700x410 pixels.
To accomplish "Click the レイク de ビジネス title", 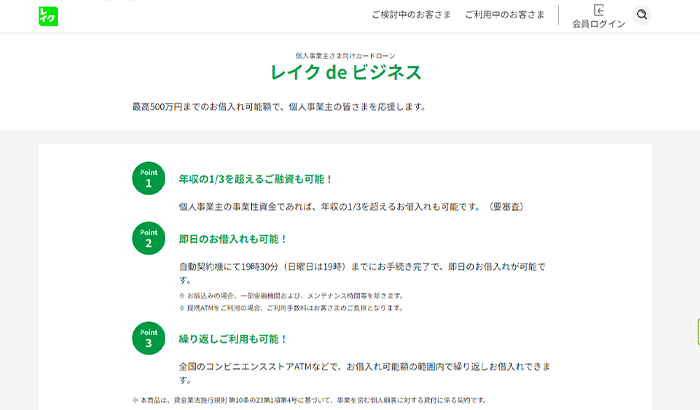I will [x=346, y=72].
